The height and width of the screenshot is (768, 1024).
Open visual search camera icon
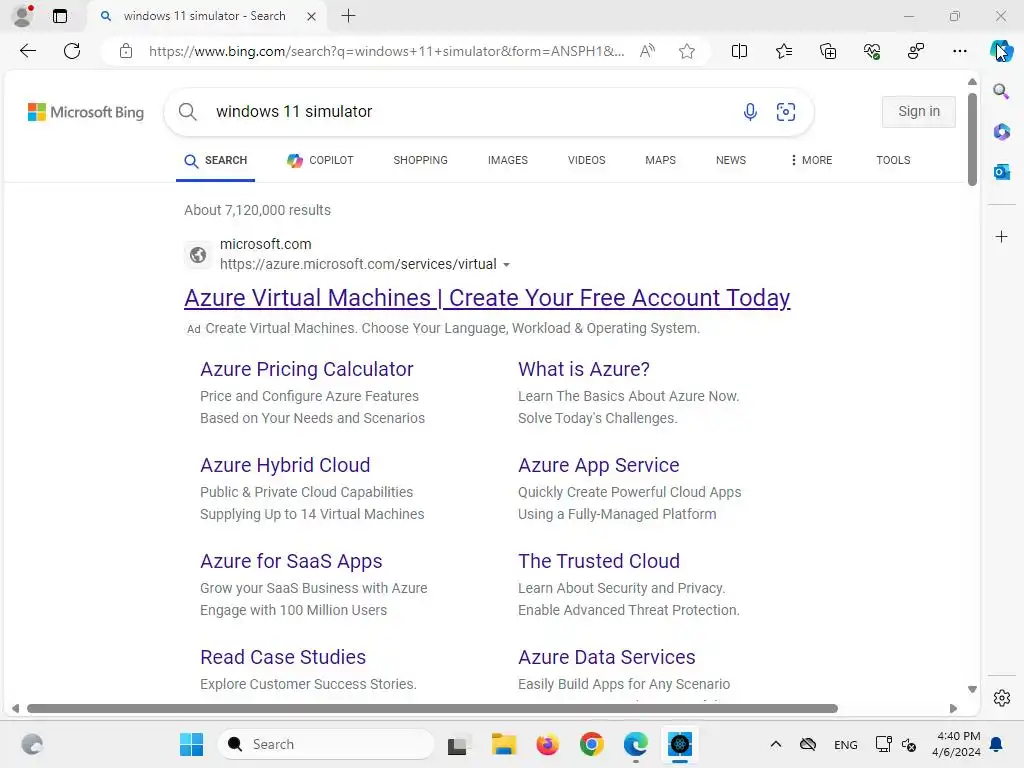(x=786, y=112)
